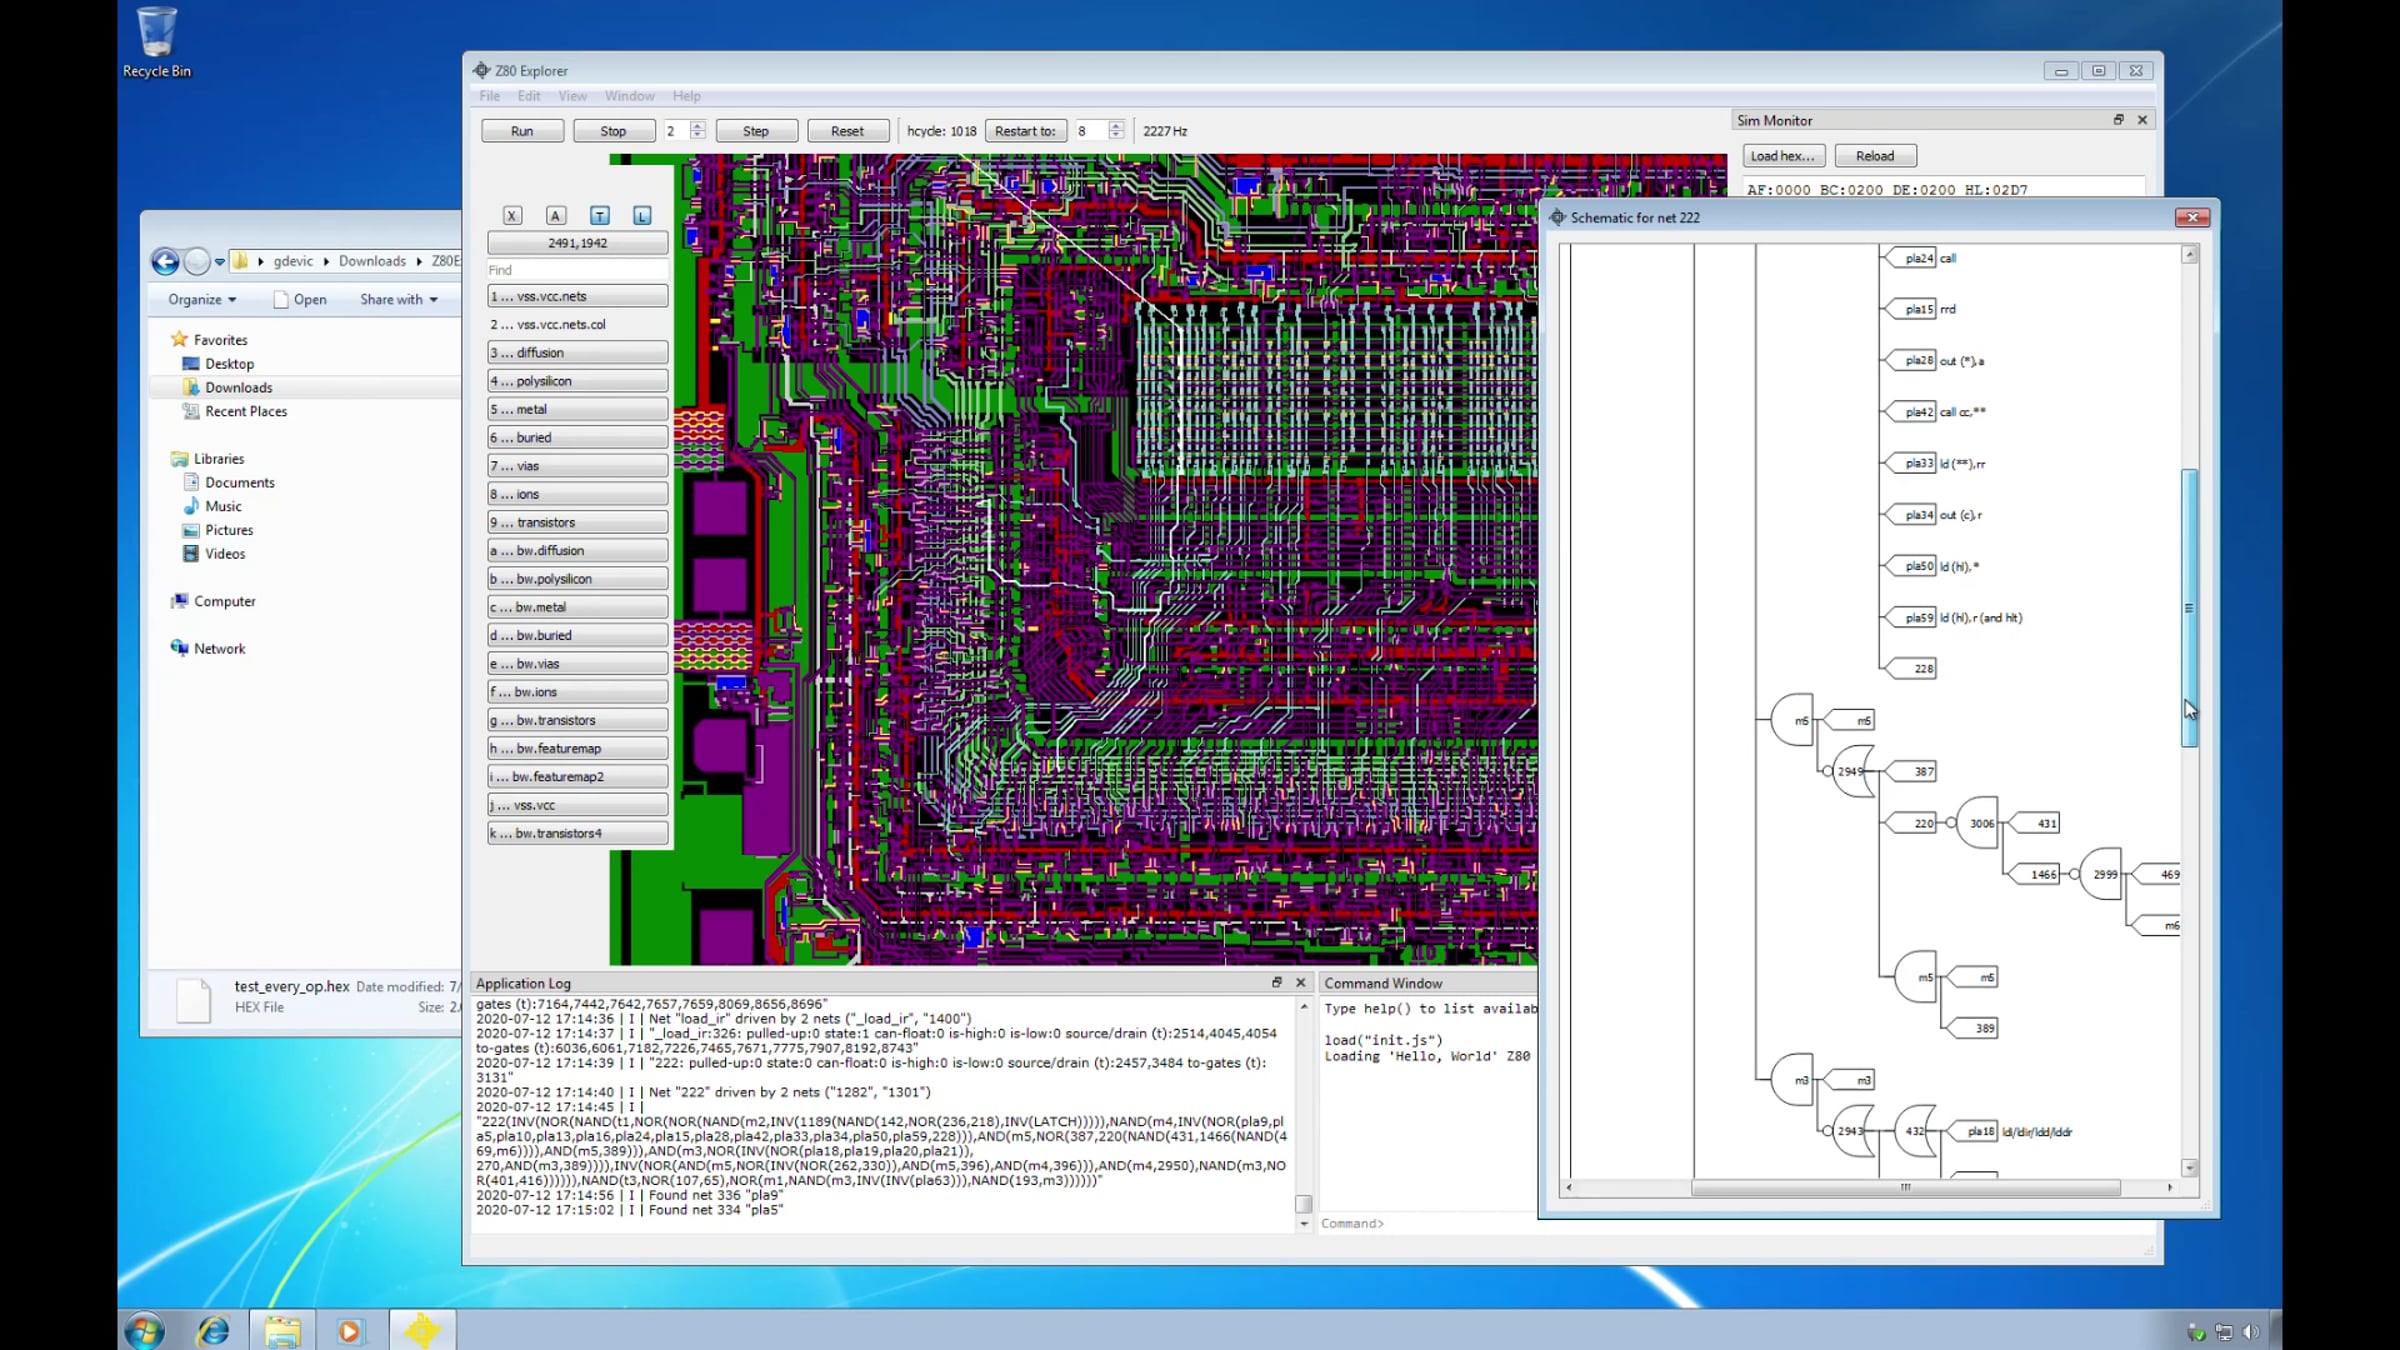Switch to Z80 Explorer taskbar icon
Viewport: 2400px width, 1350px height.
pos(422,1330)
